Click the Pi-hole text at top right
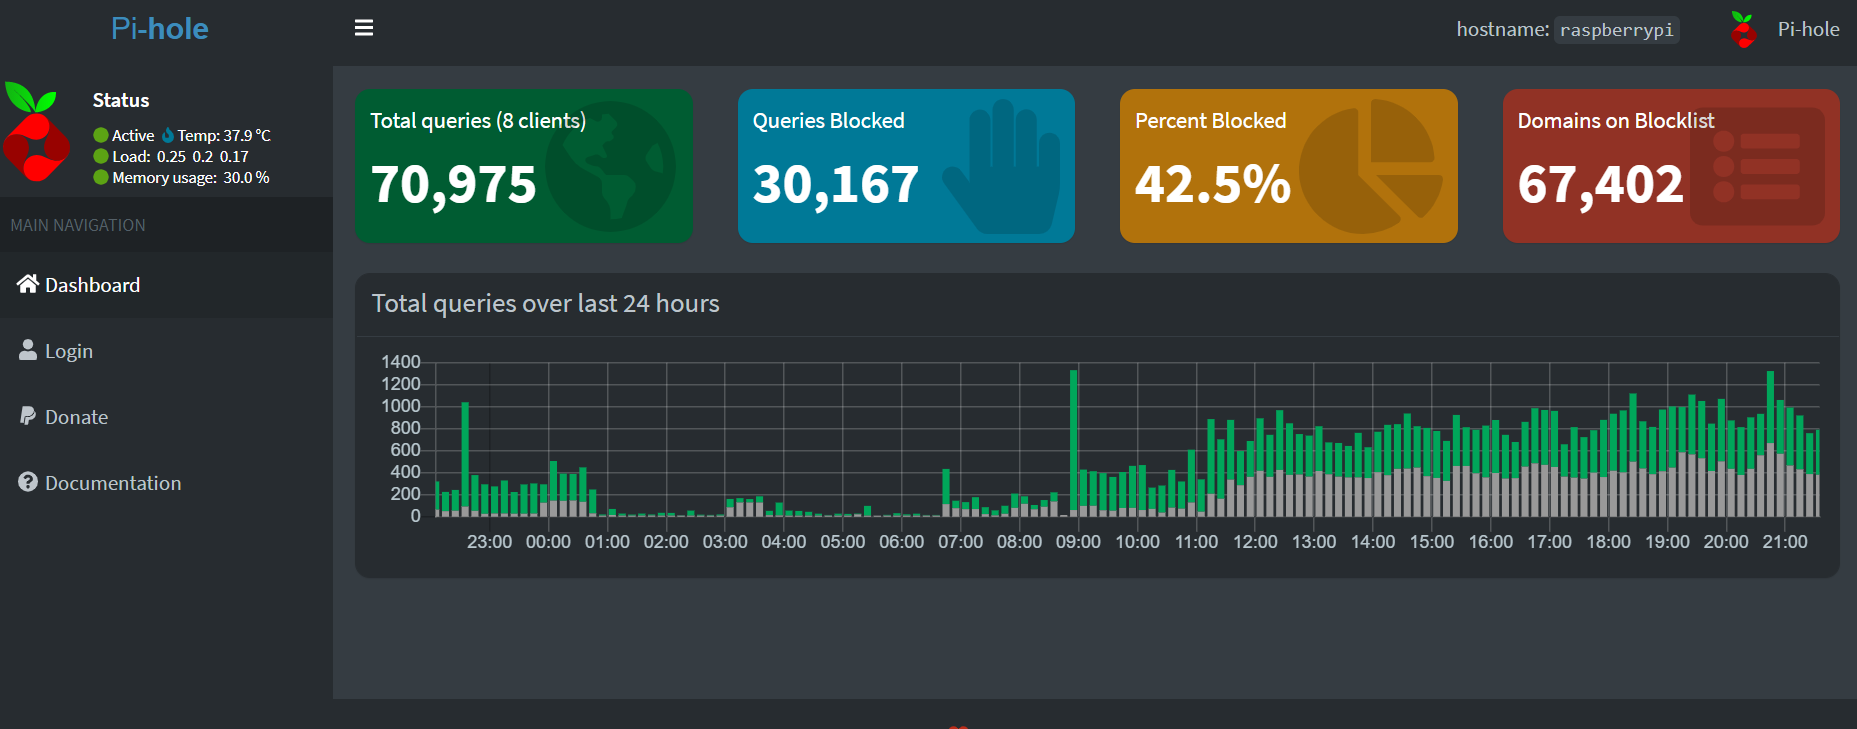The image size is (1857, 729). pyautogui.click(x=1808, y=29)
